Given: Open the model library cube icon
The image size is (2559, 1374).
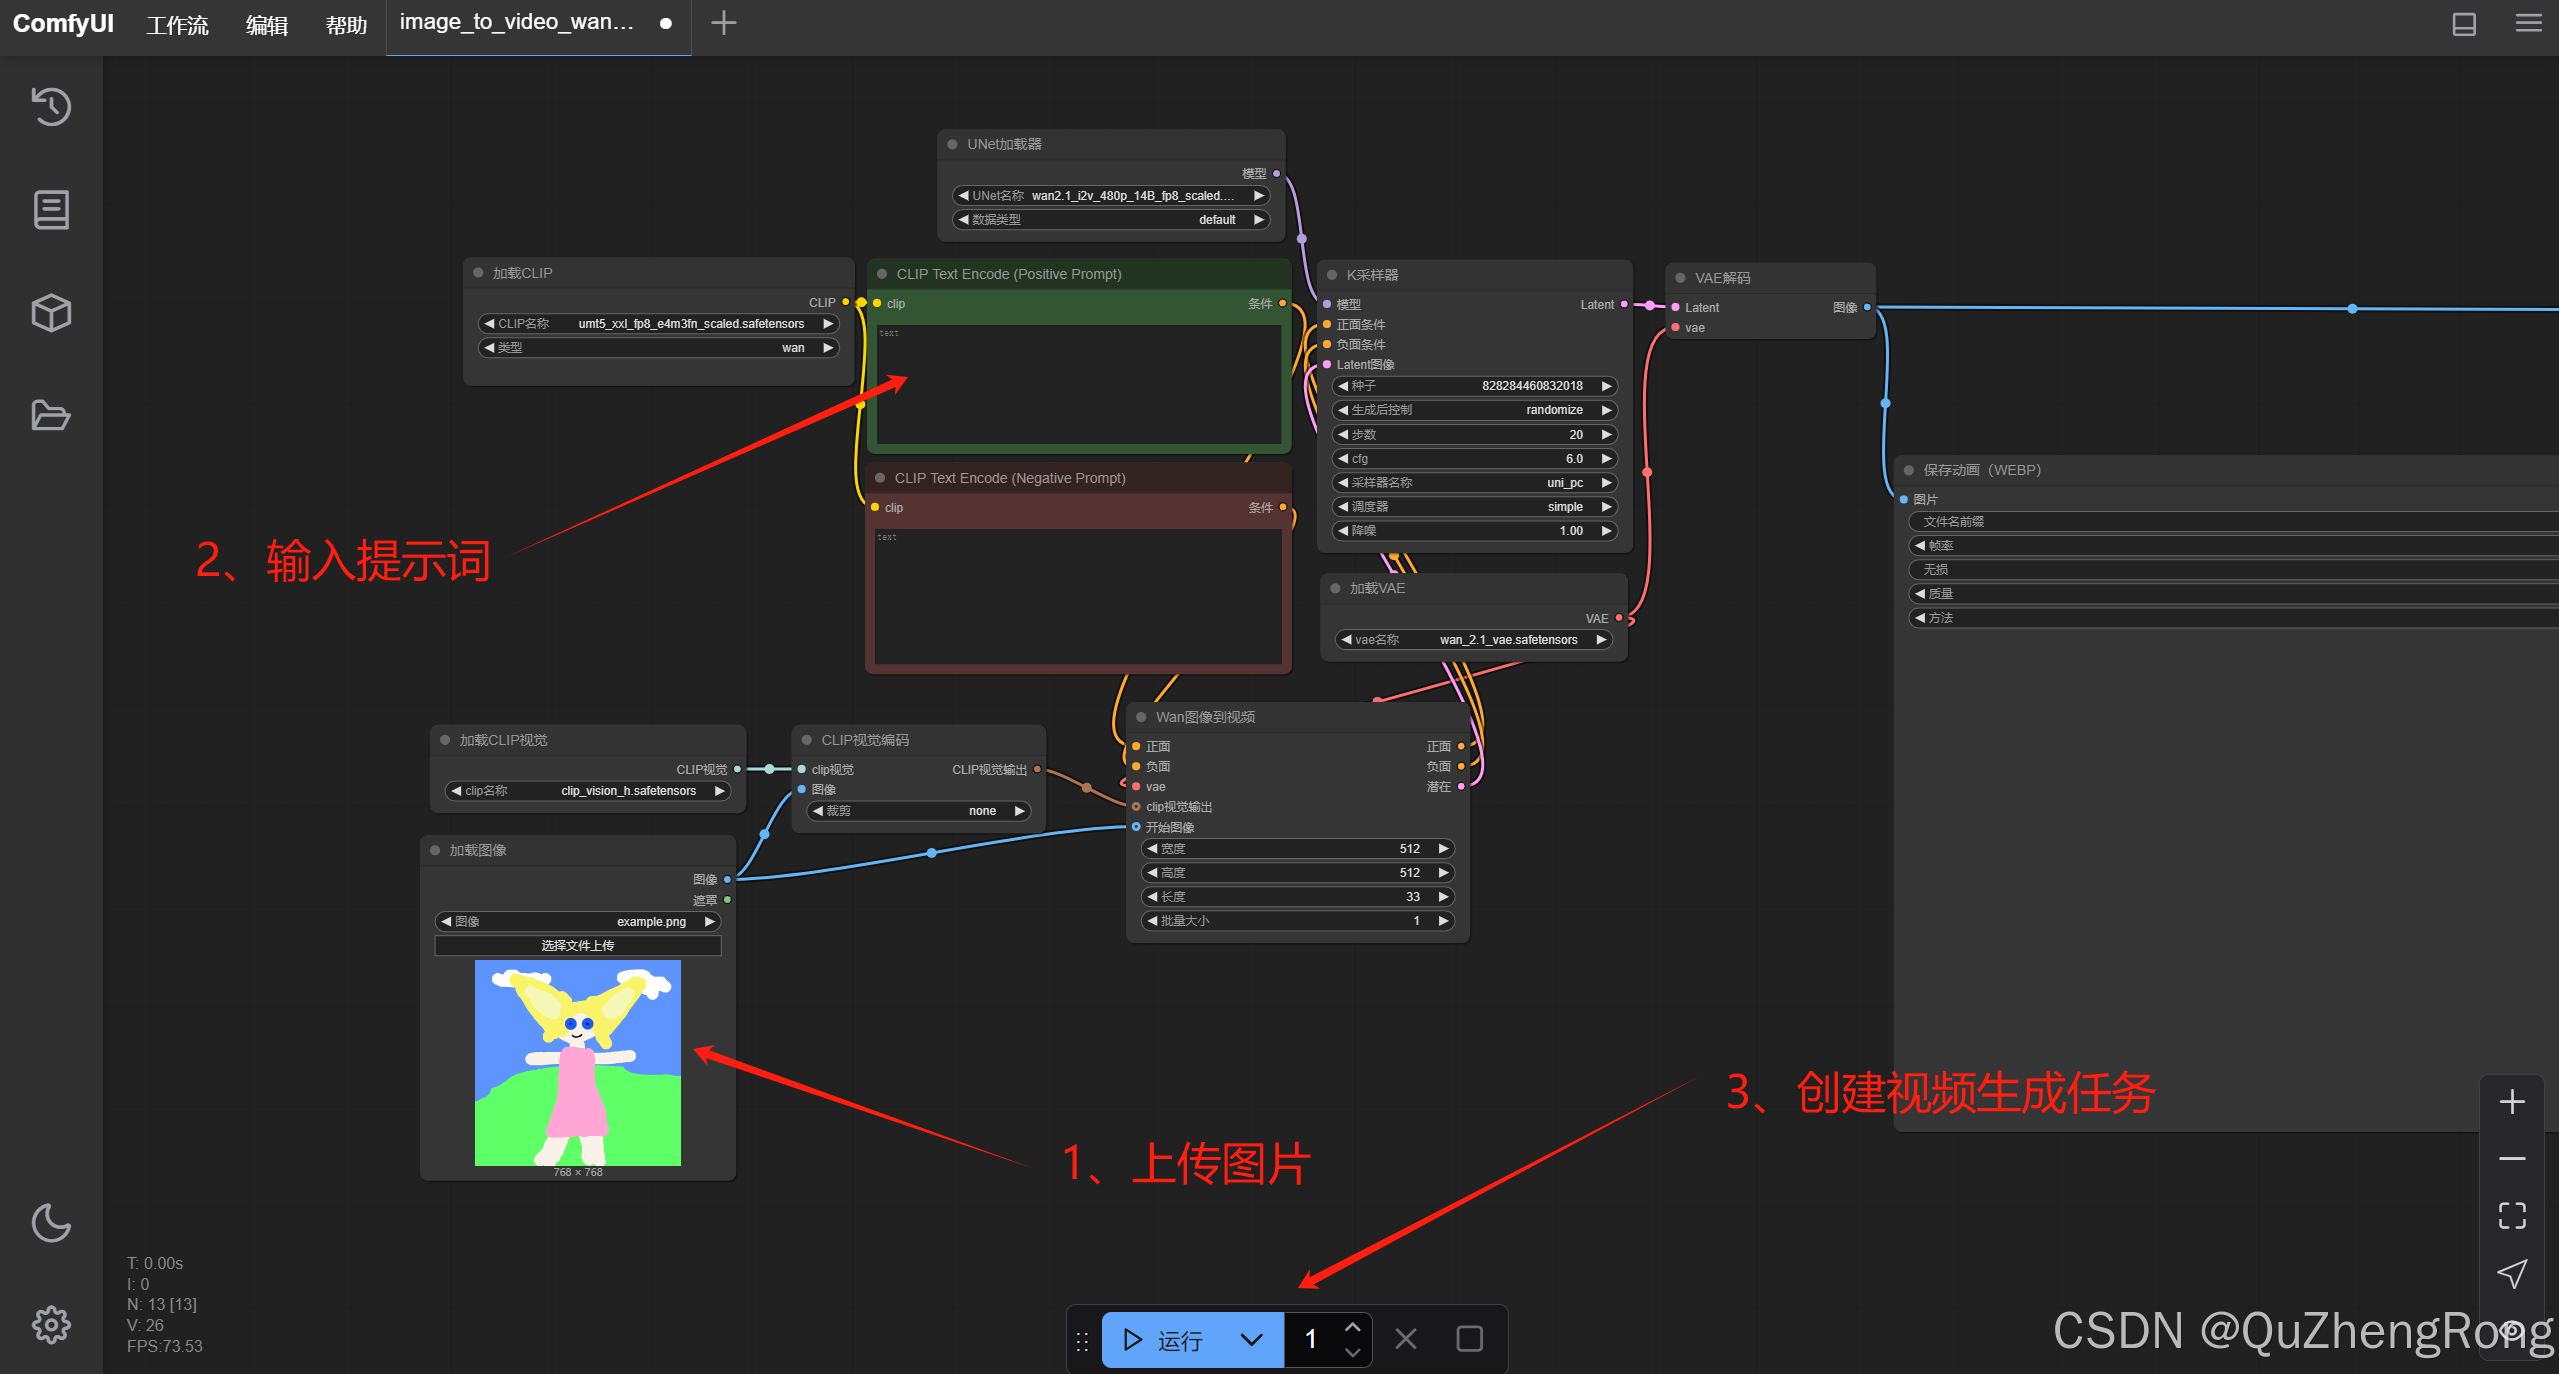Looking at the screenshot, I should pyautogui.click(x=51, y=313).
